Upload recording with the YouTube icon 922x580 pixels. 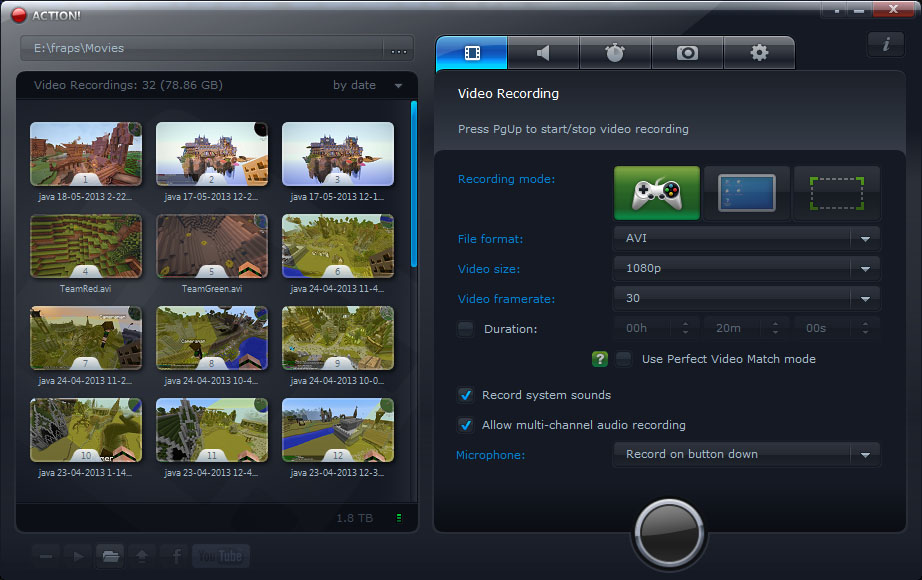220,556
